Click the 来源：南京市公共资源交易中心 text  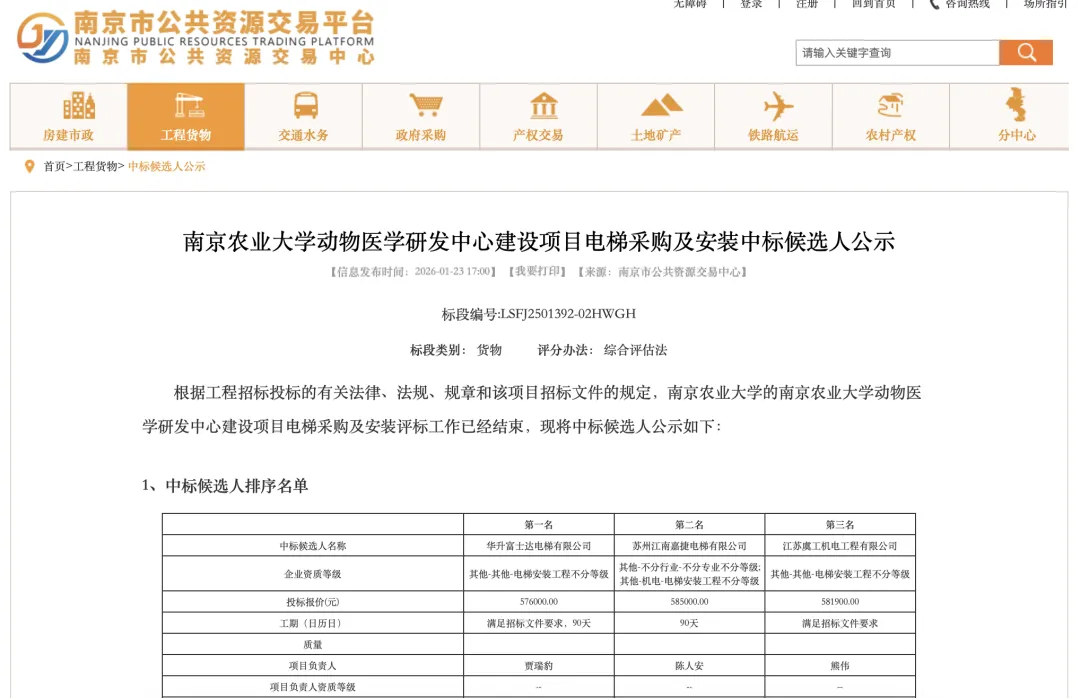(663, 271)
